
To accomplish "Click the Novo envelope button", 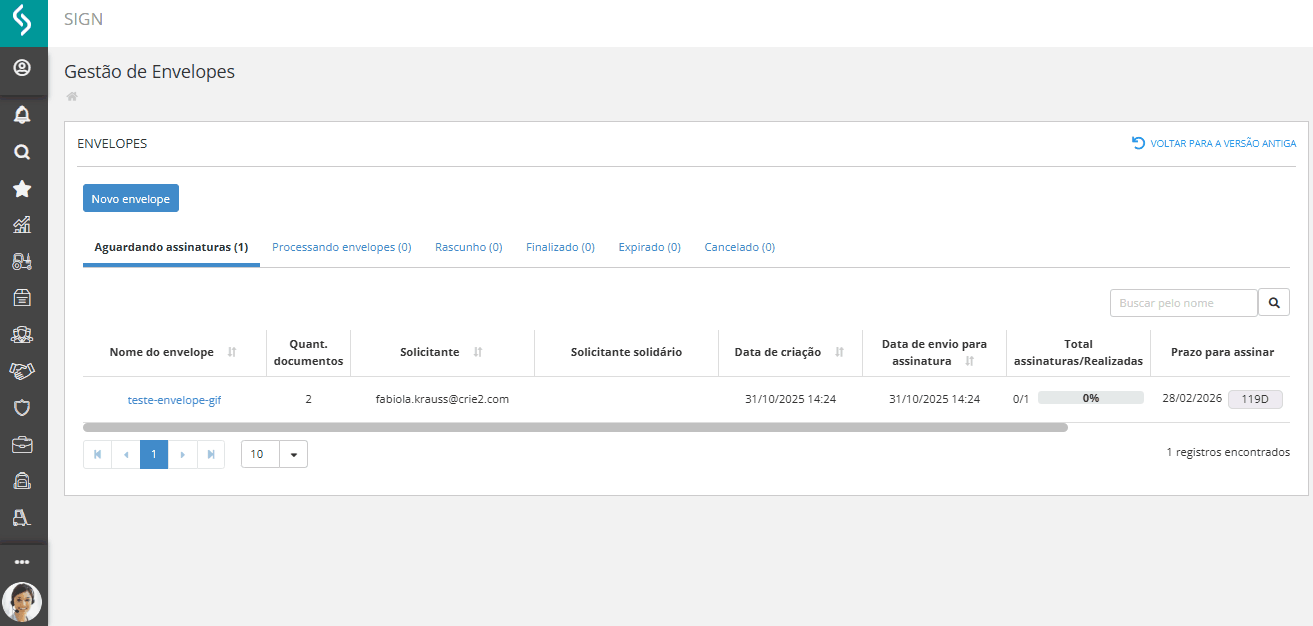I will (131, 198).
